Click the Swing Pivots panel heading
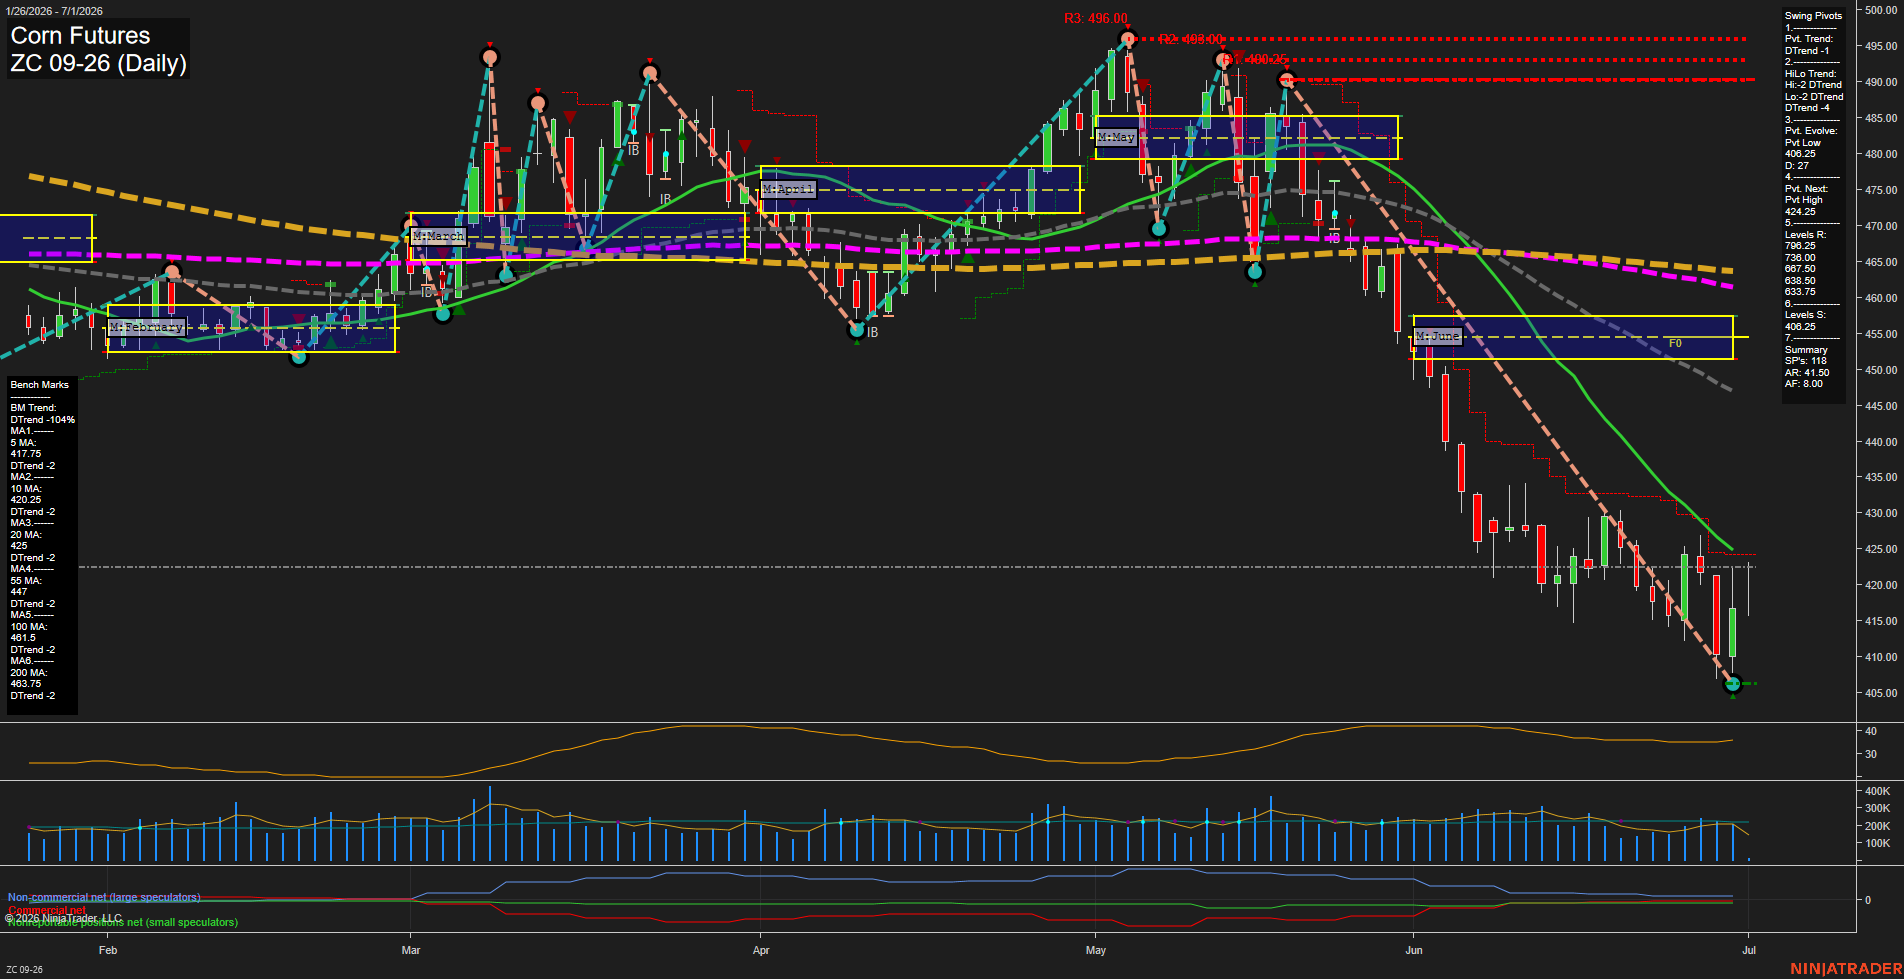The width and height of the screenshot is (1904, 979). pos(1813,16)
